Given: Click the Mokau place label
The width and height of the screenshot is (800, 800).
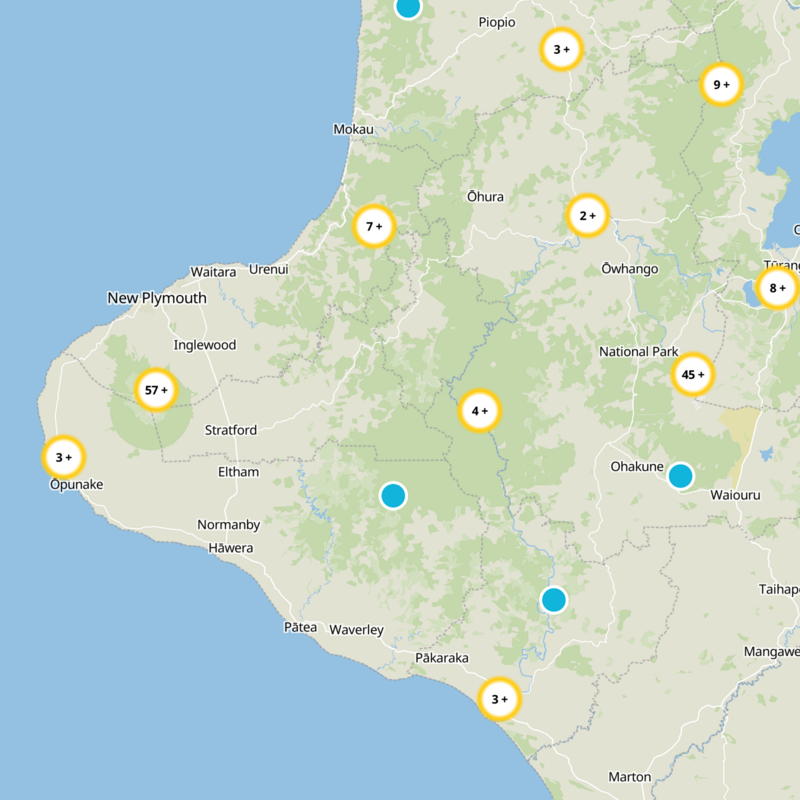Looking at the screenshot, I should click(x=353, y=130).
